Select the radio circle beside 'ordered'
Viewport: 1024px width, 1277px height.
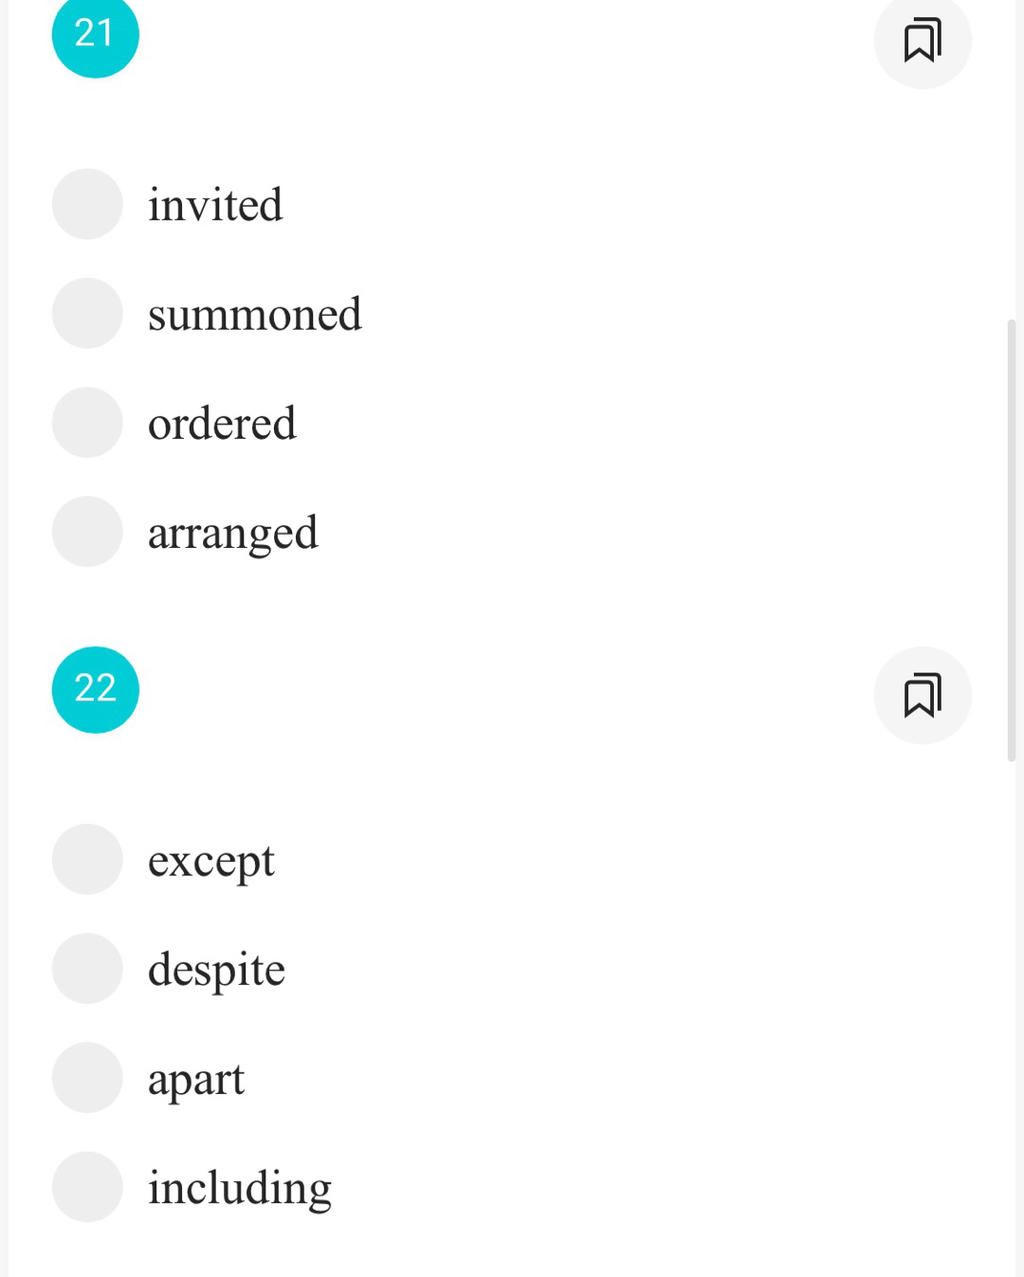87,422
